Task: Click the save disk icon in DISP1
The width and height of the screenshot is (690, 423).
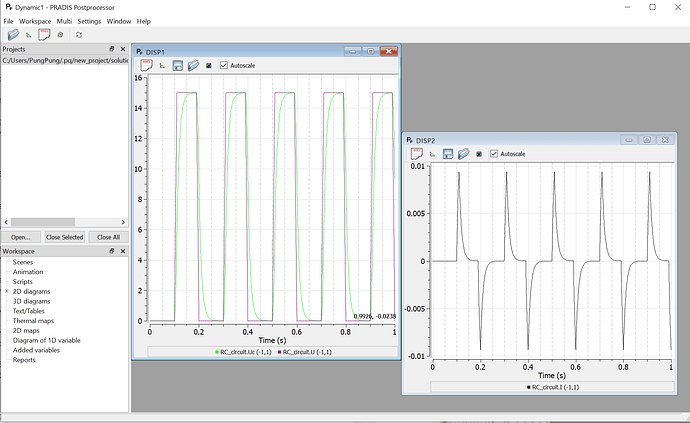Action: coord(177,66)
